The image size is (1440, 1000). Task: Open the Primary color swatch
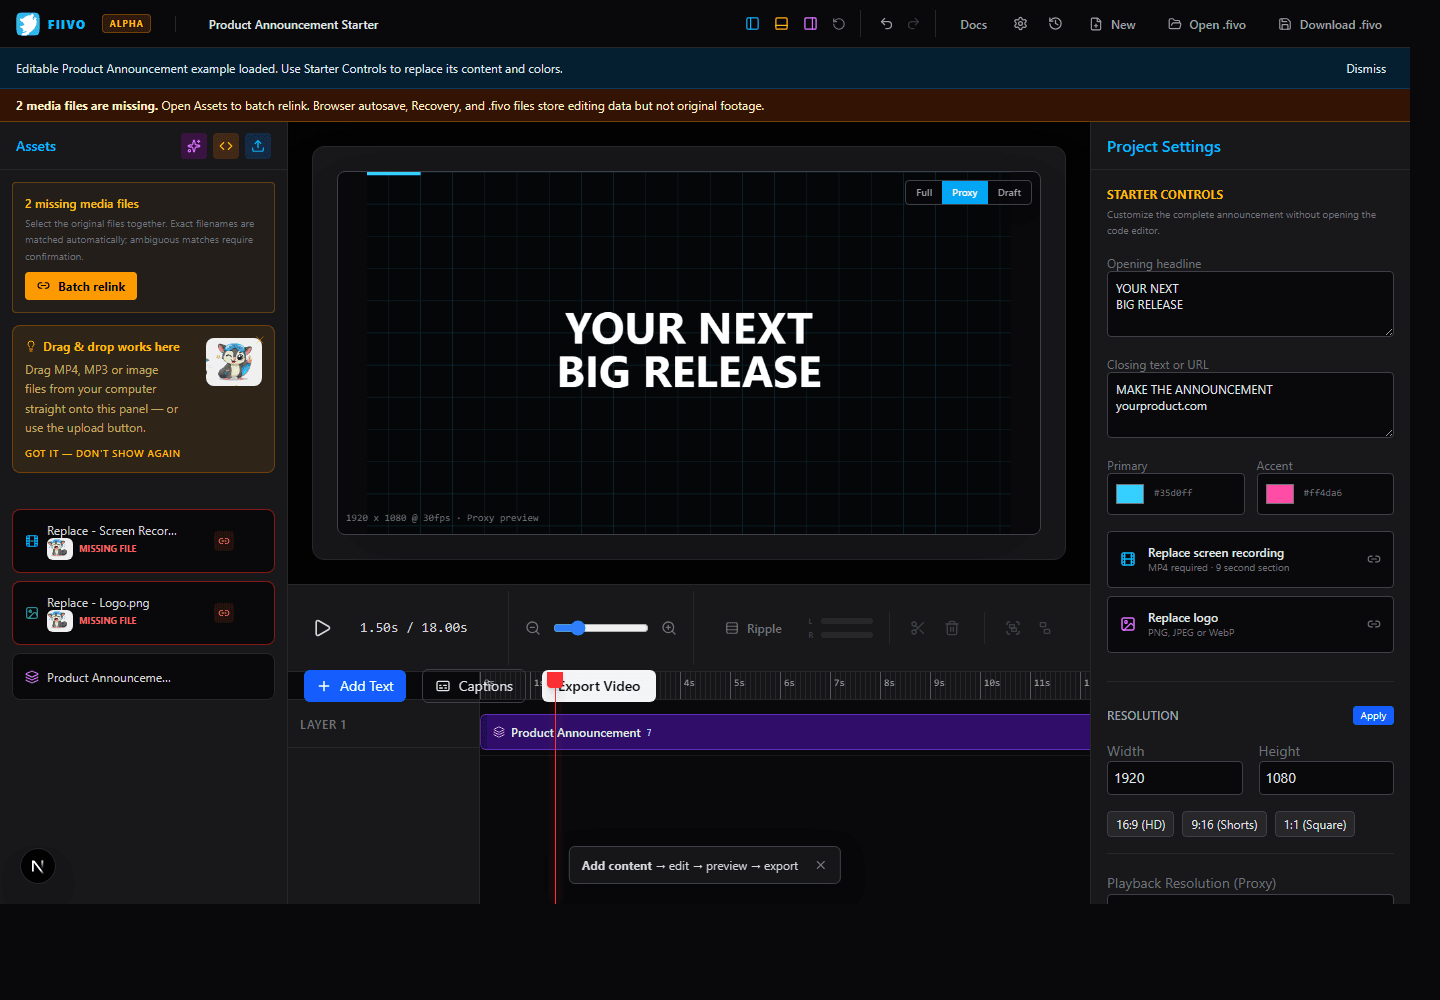[x=1130, y=494]
